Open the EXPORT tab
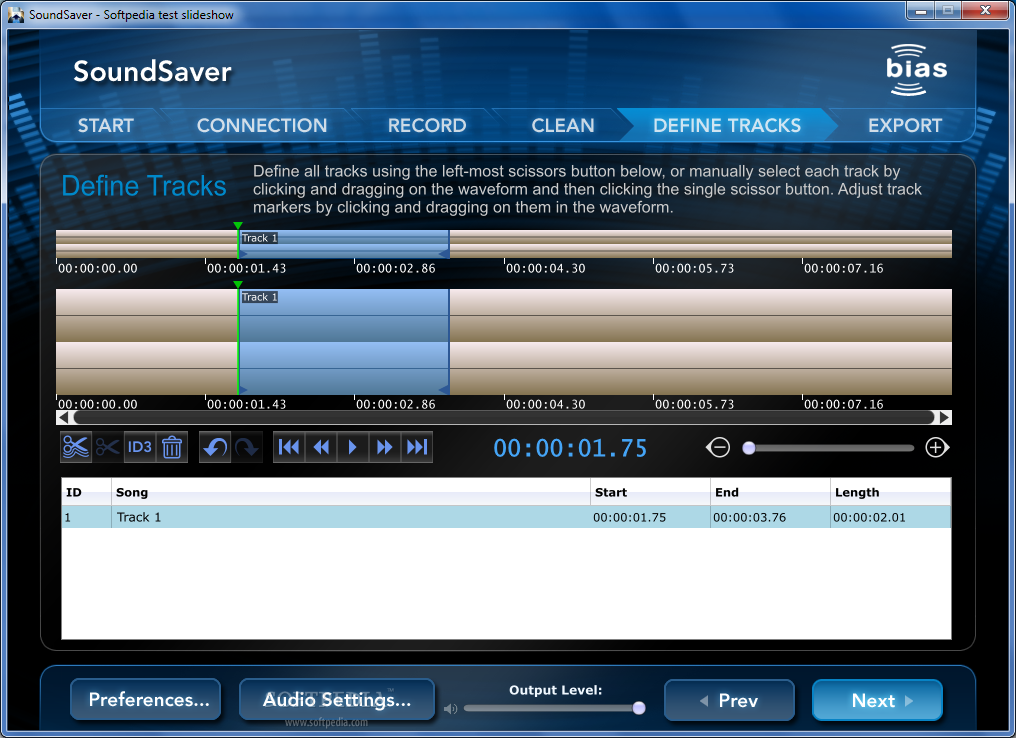1016x738 pixels. click(905, 125)
